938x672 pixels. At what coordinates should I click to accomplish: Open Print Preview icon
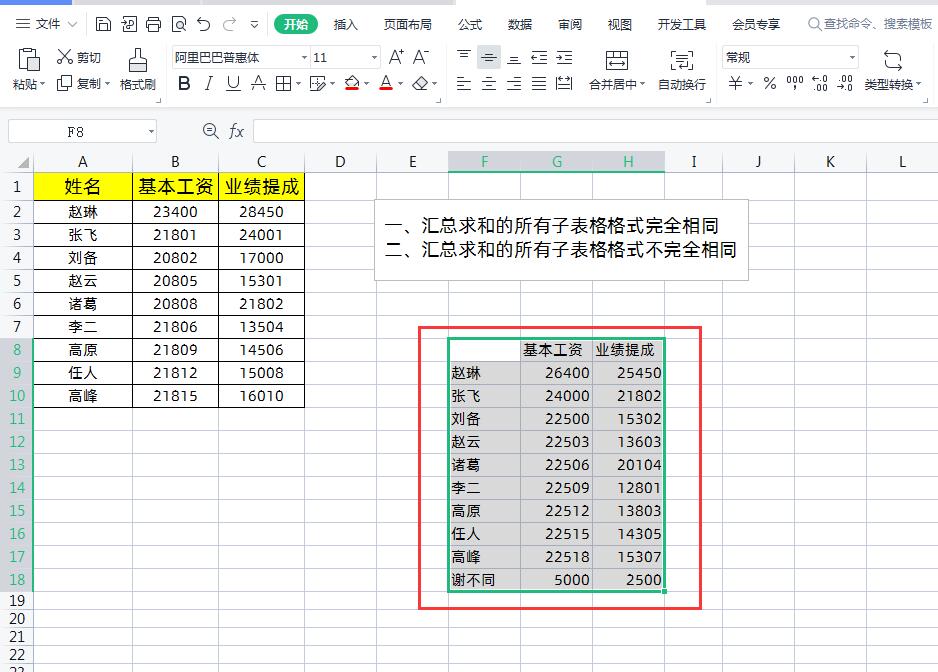pos(179,25)
